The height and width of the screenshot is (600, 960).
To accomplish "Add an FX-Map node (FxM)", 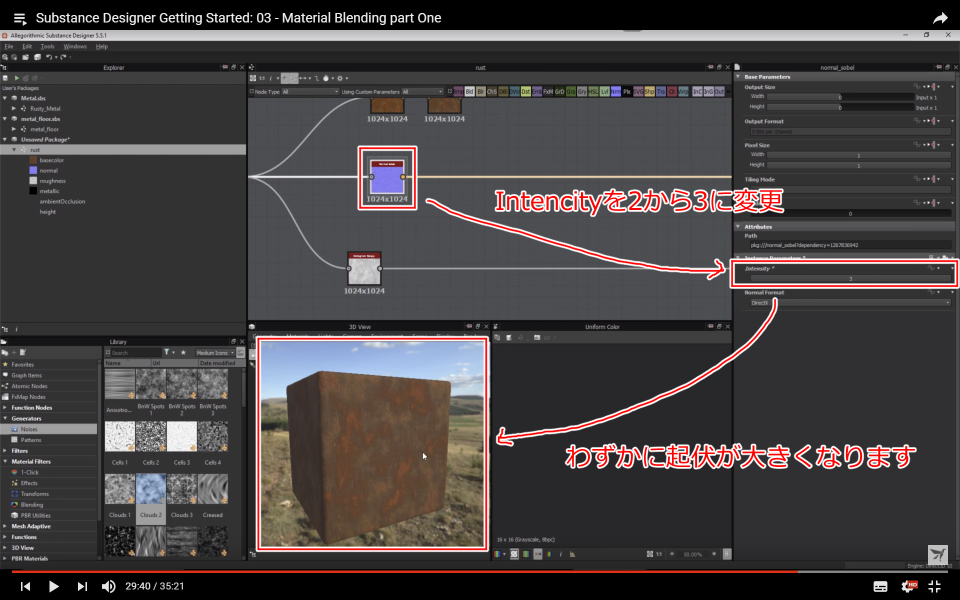I will [548, 91].
